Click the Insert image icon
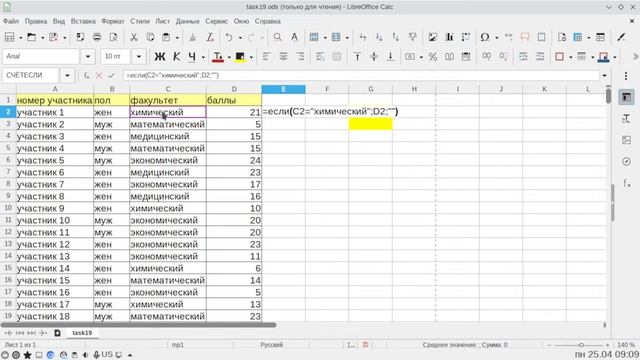This screenshot has height=360, width=640. click(x=433, y=37)
